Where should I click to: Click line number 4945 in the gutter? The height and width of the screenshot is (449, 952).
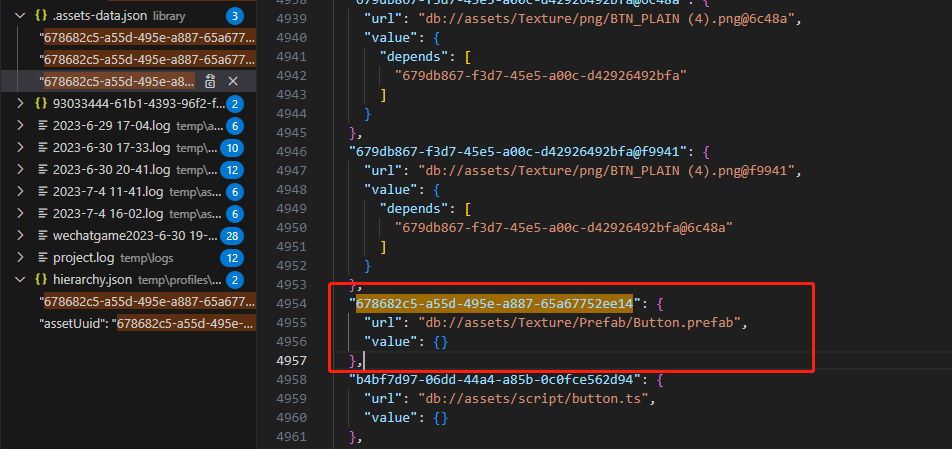(291, 132)
